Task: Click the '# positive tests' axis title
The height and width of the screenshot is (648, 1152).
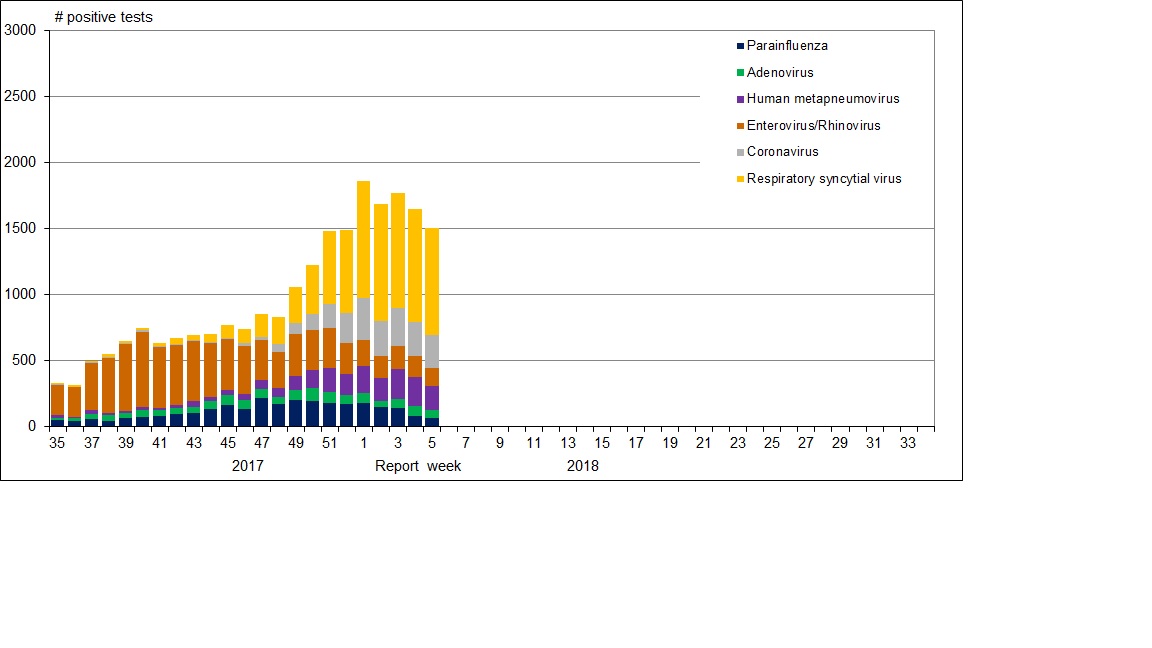Action: (x=103, y=17)
